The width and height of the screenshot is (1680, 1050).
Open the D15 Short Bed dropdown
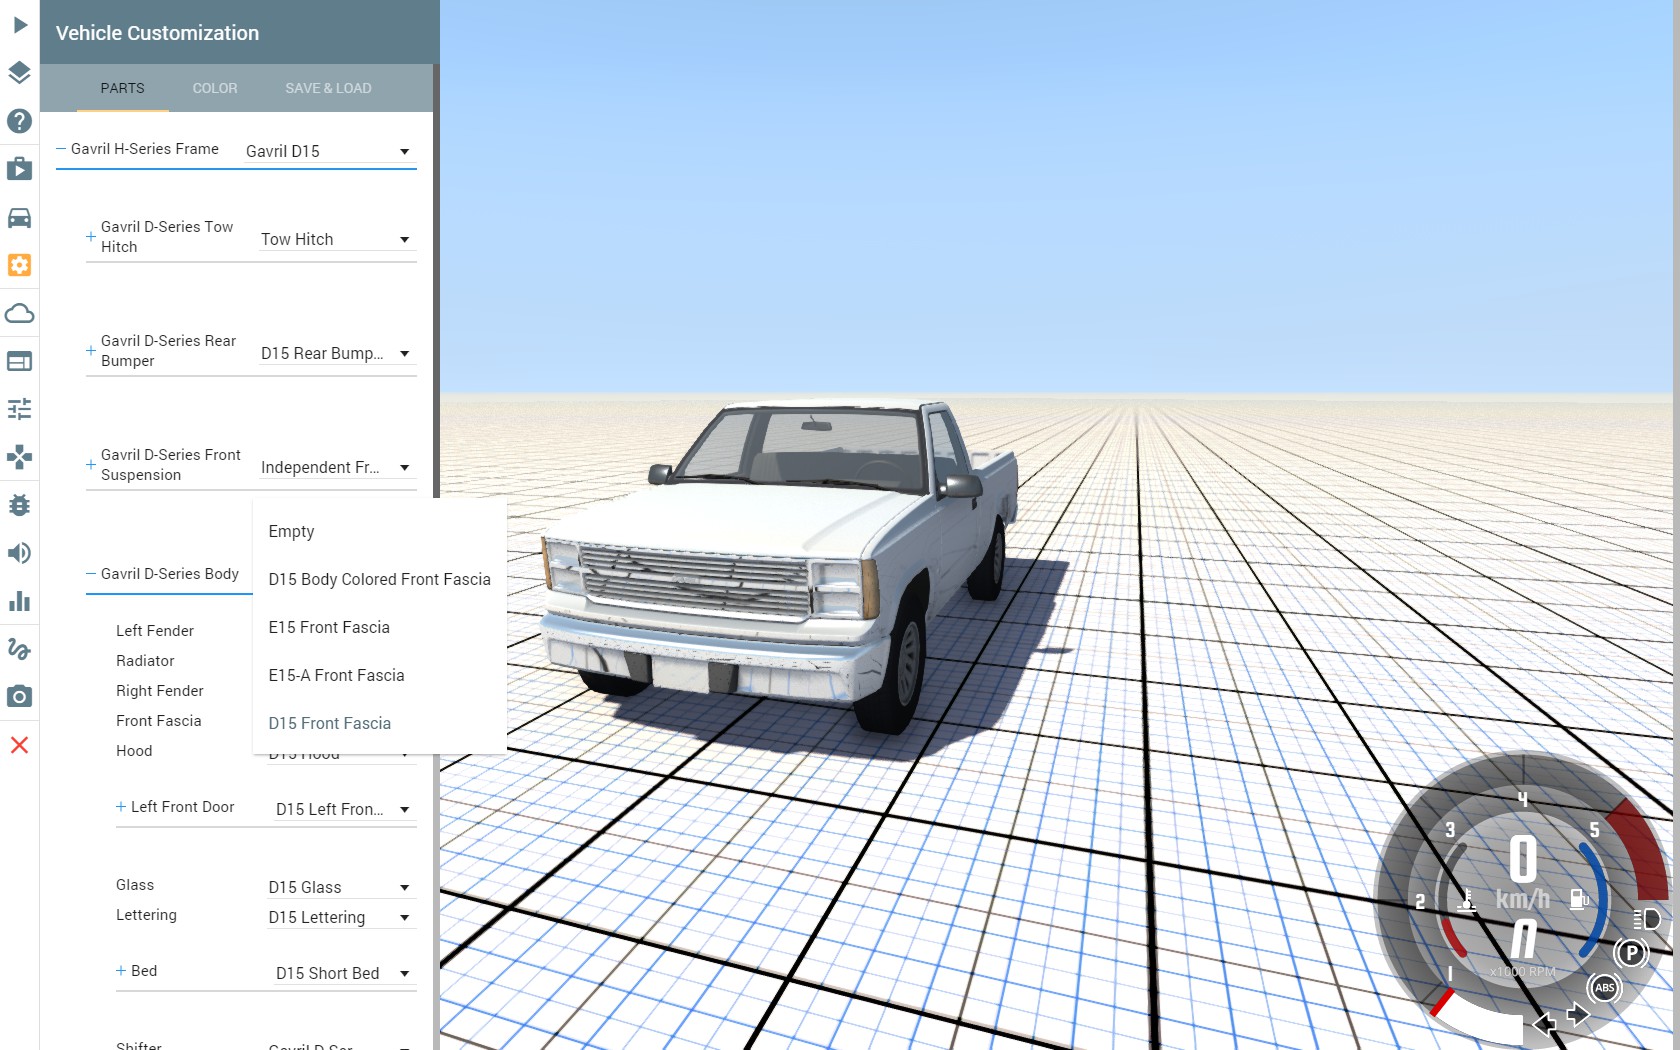click(344, 973)
